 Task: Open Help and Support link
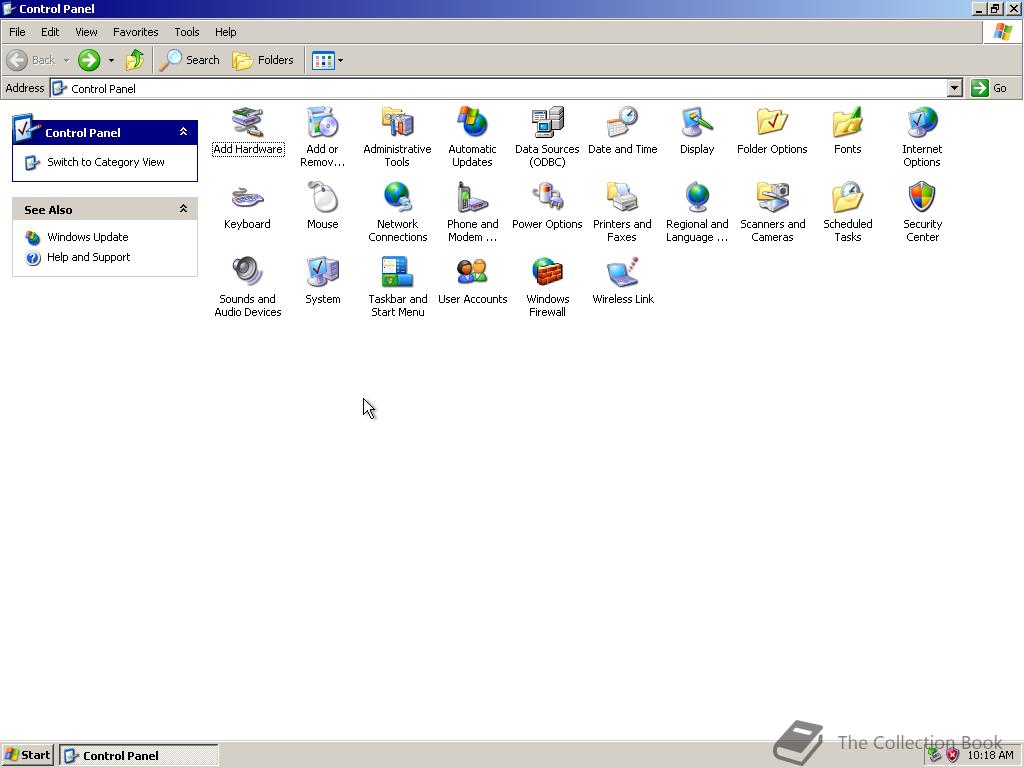click(88, 257)
